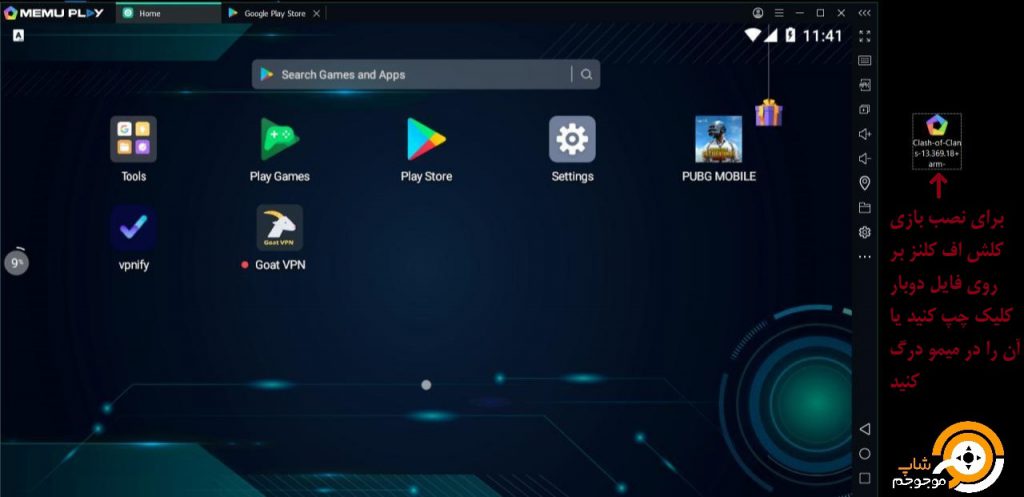Screen dimensions: 1024x497
Task: Open the MEmu account profile icon
Action: pyautogui.click(x=758, y=13)
